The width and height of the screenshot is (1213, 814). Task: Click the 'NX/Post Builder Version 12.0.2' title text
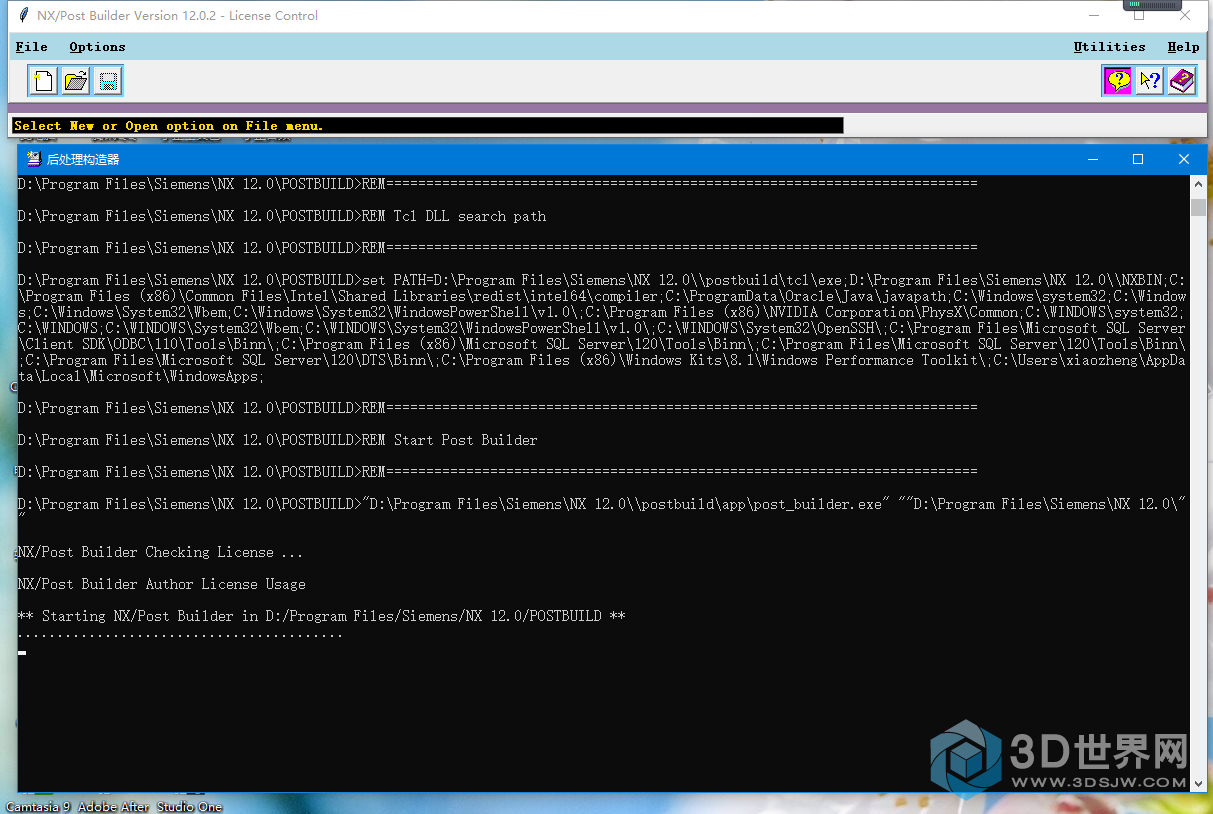point(178,16)
